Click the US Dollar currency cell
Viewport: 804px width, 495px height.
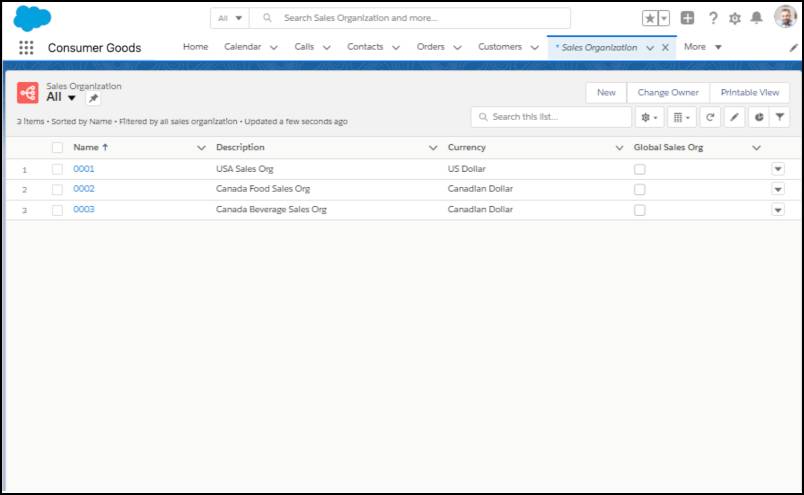(466, 169)
